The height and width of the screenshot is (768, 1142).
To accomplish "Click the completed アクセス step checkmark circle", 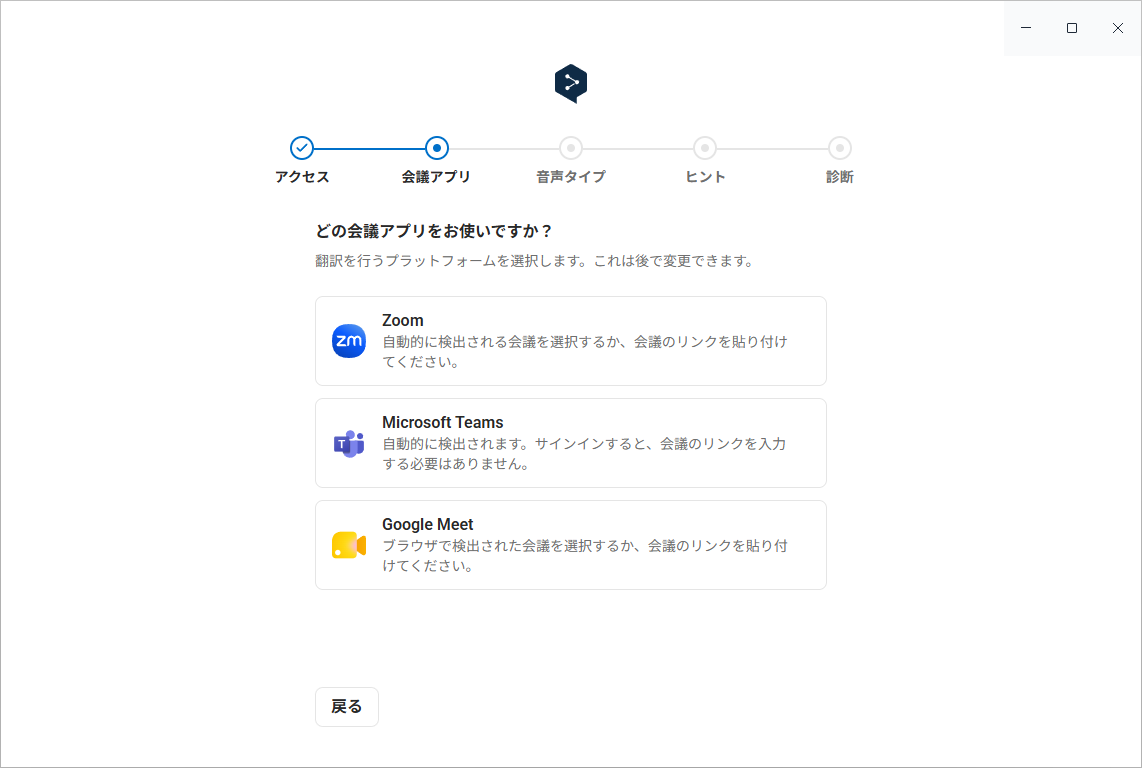I will [302, 148].
